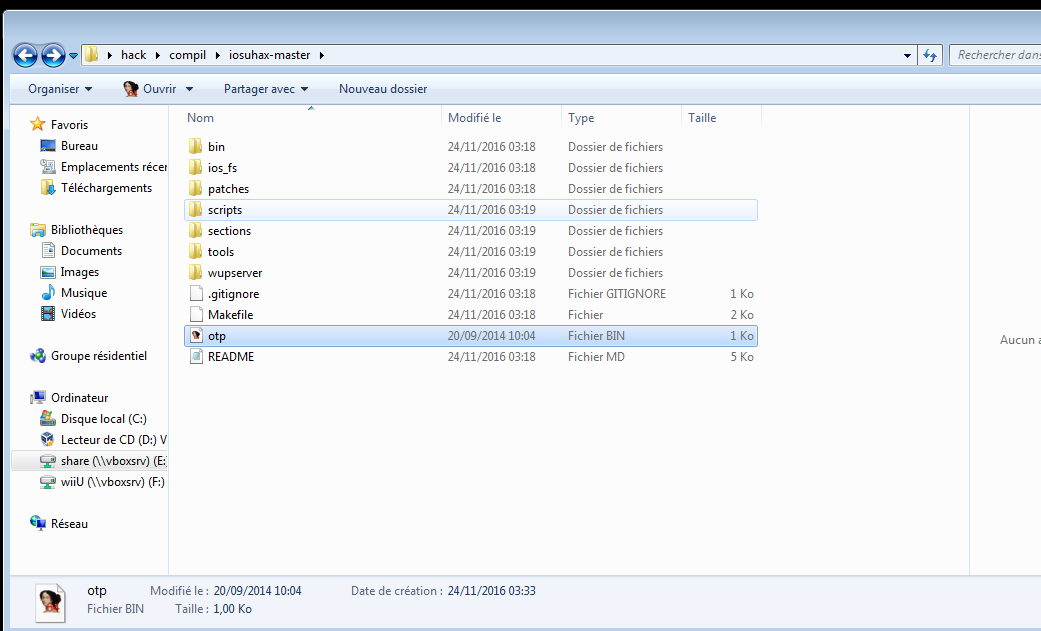The height and width of the screenshot is (631, 1041).
Task: Click the Favoris star icon
Action: coord(38,124)
